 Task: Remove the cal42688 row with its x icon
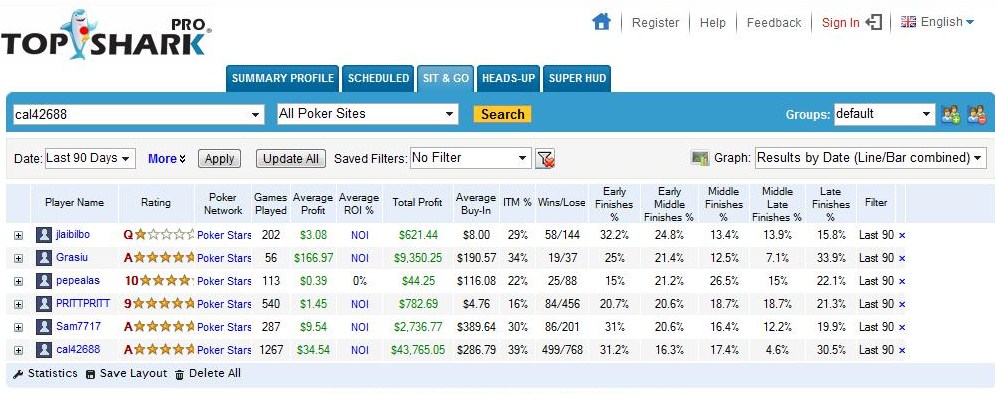pyautogui.click(x=902, y=350)
